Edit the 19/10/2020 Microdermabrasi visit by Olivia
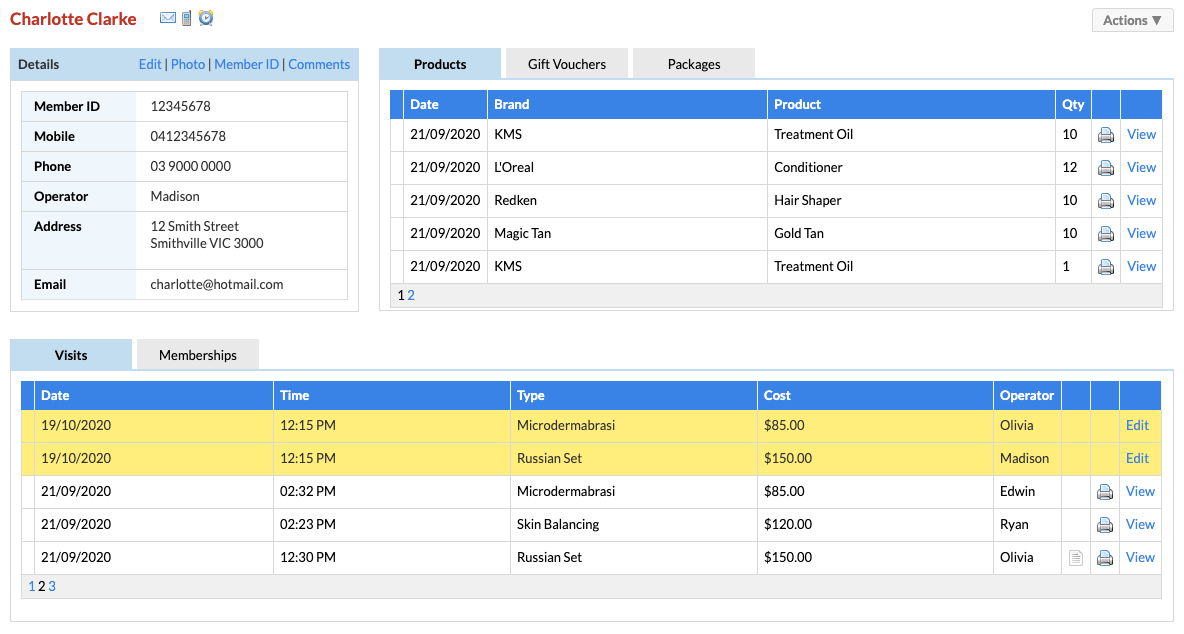The width and height of the screenshot is (1184, 634). click(x=1137, y=425)
